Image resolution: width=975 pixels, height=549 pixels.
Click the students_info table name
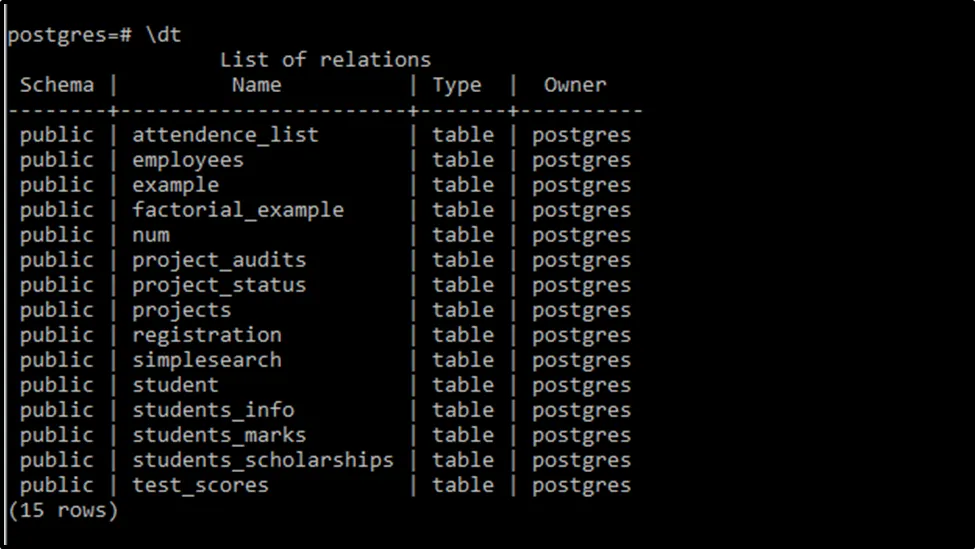pyautogui.click(x=213, y=410)
